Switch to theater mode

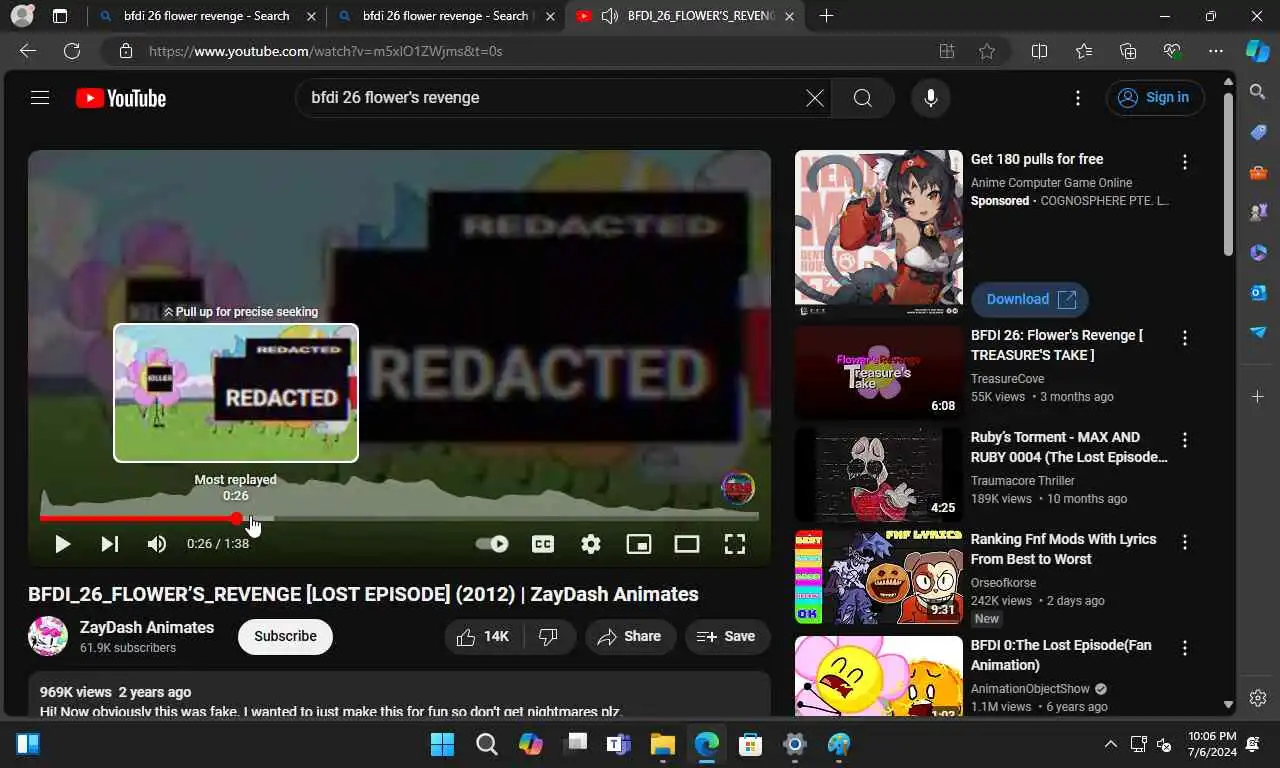tap(687, 544)
